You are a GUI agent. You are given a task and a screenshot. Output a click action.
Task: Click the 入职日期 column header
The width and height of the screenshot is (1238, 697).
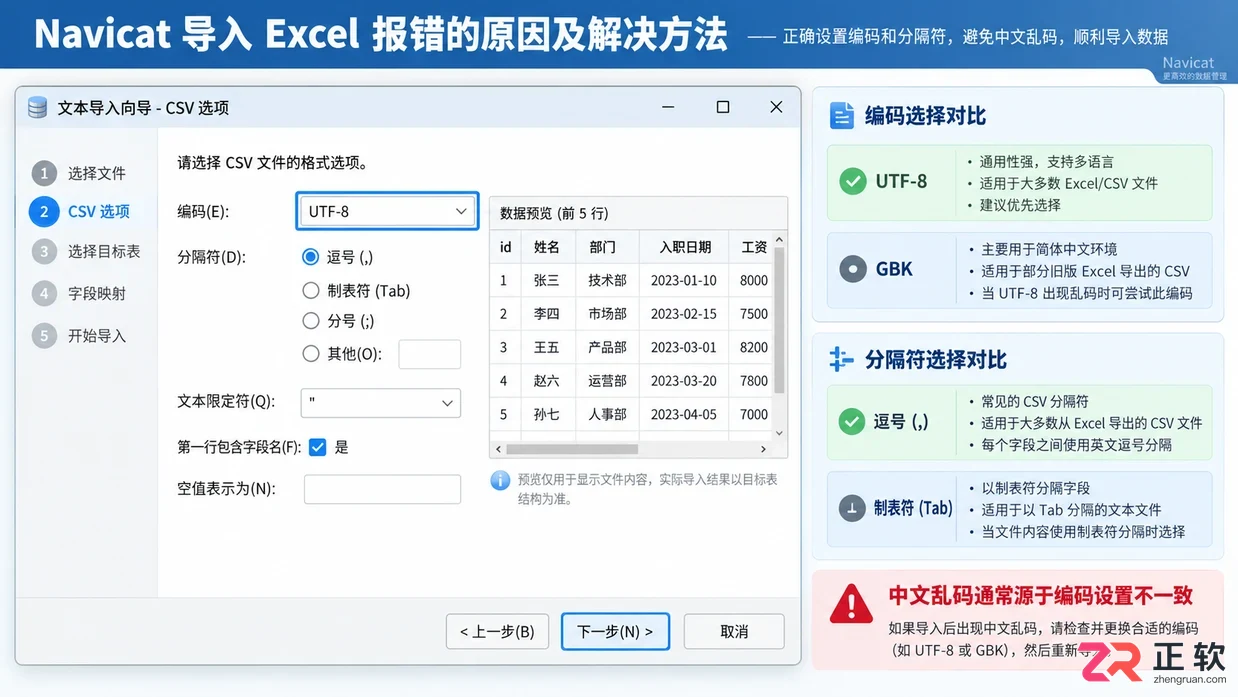click(x=685, y=247)
